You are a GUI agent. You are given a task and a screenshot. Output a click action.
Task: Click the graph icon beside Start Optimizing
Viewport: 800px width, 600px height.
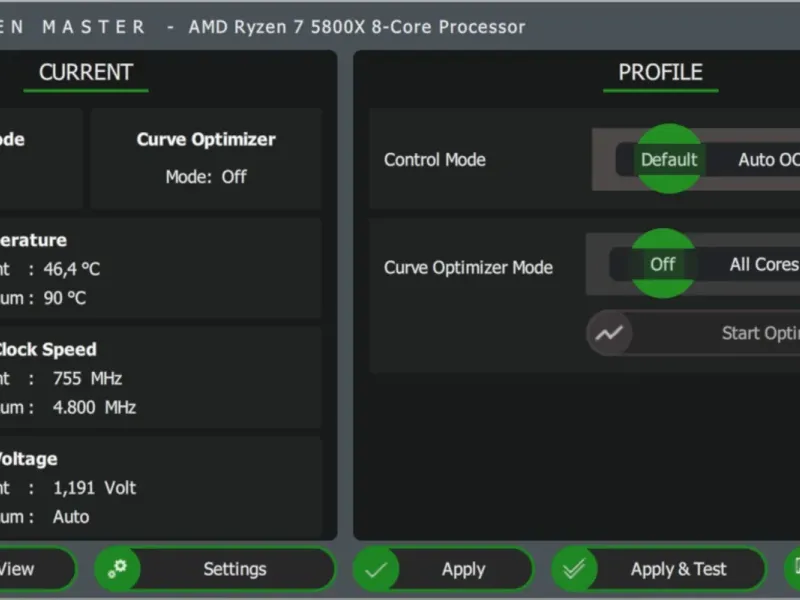[609, 333]
